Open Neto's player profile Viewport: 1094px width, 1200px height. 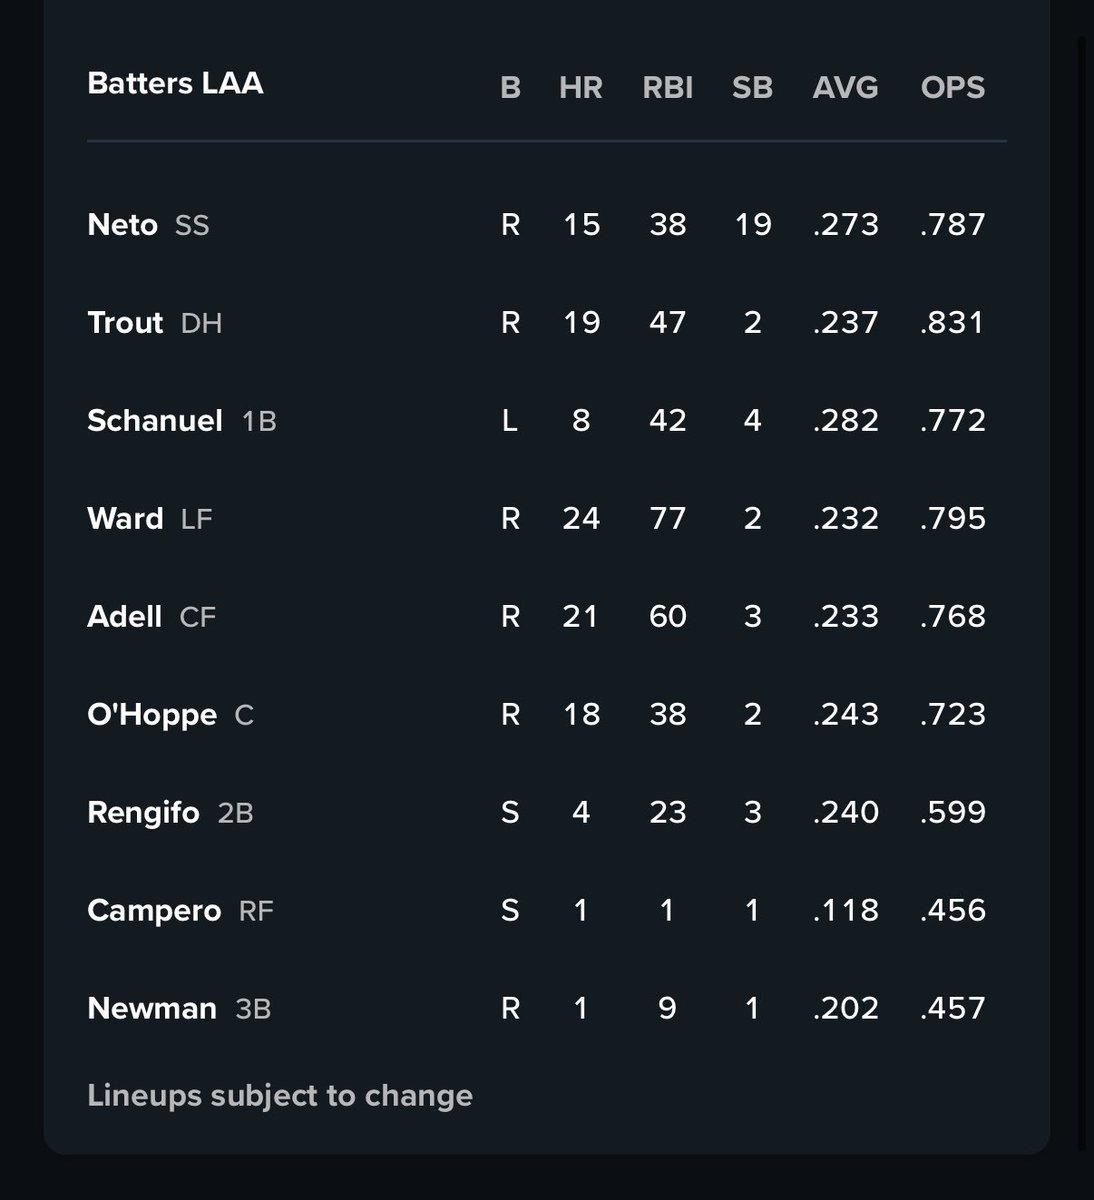pos(123,224)
